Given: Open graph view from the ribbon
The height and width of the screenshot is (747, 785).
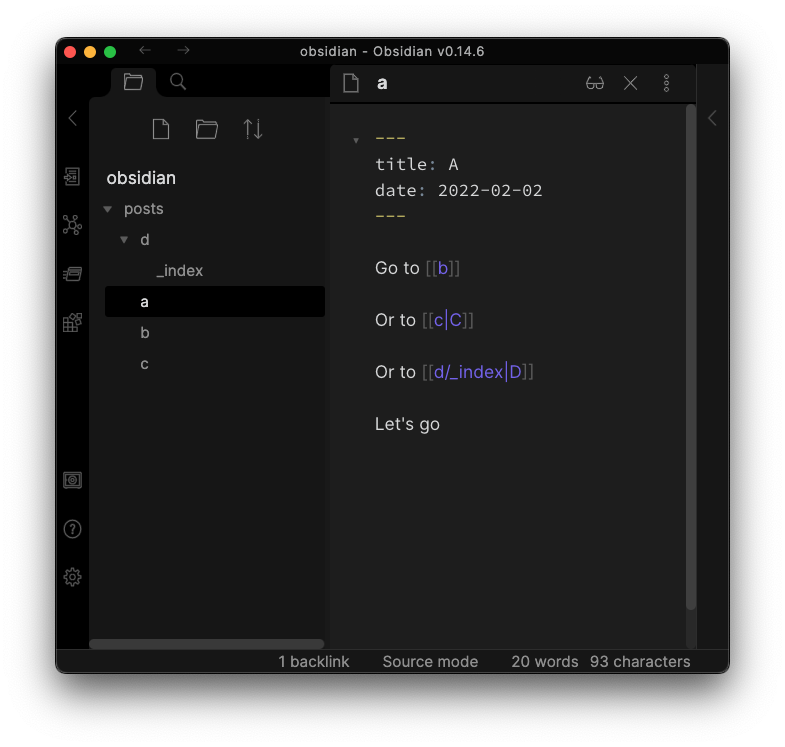Looking at the screenshot, I should point(72,225).
